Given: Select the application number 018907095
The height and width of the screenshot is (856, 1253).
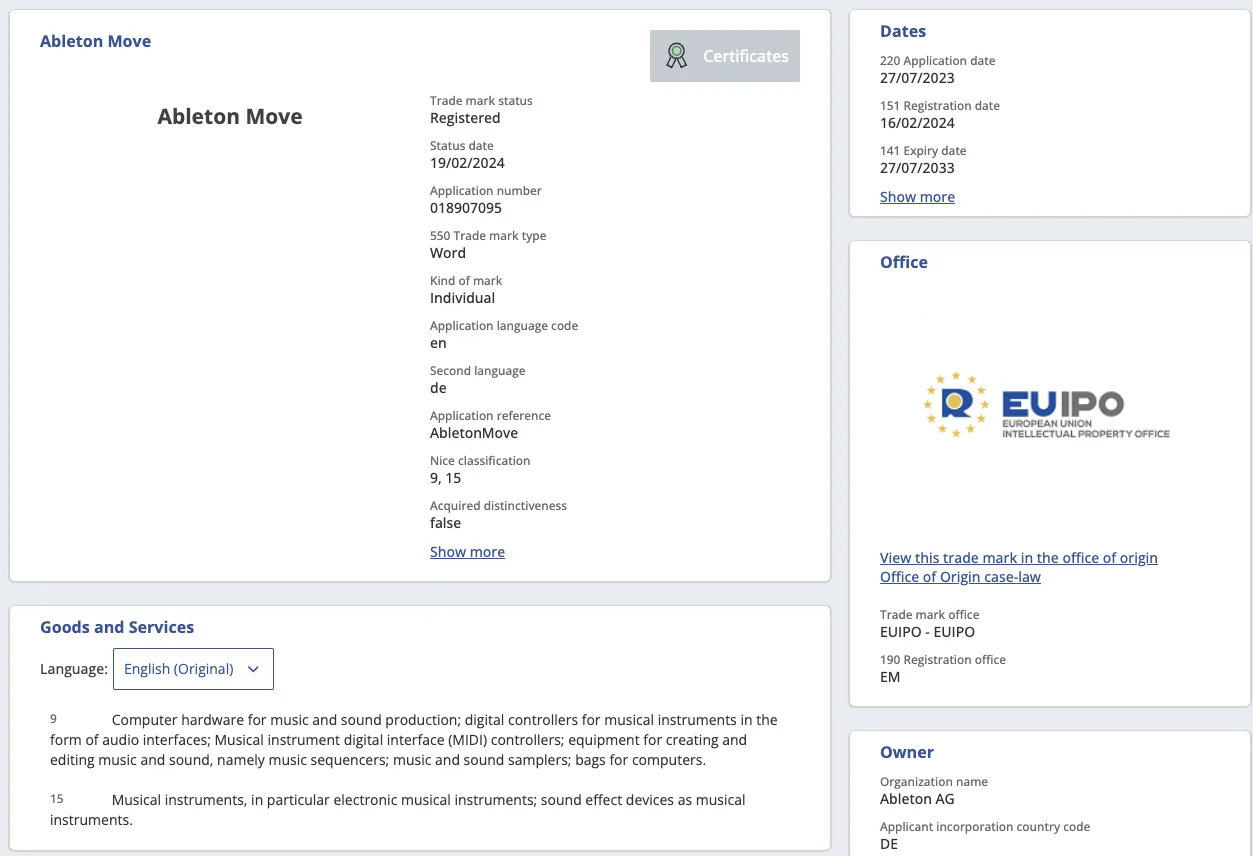Looking at the screenshot, I should point(466,208).
